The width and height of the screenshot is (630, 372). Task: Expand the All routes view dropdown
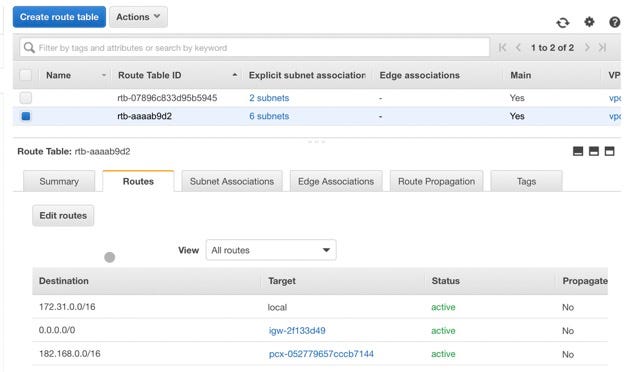(x=271, y=250)
